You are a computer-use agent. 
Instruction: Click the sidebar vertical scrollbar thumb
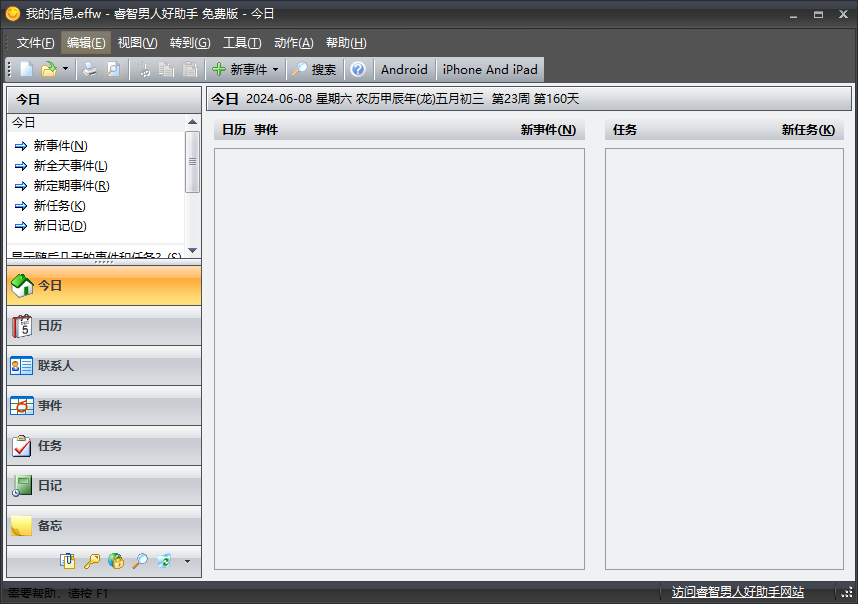pos(192,162)
